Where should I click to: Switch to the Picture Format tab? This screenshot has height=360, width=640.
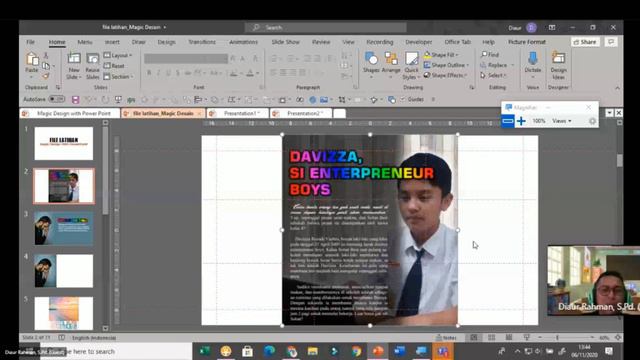pos(527,42)
